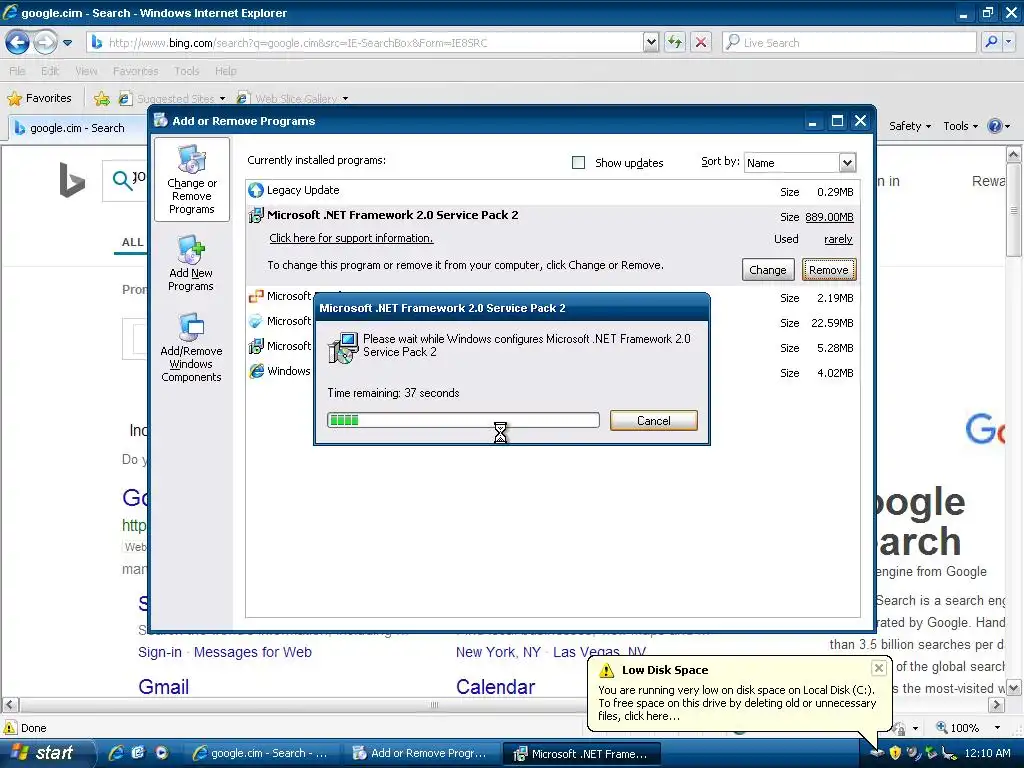The image size is (1024, 768).
Task: Click Refresh icon beside address bar
Action: 675,43
